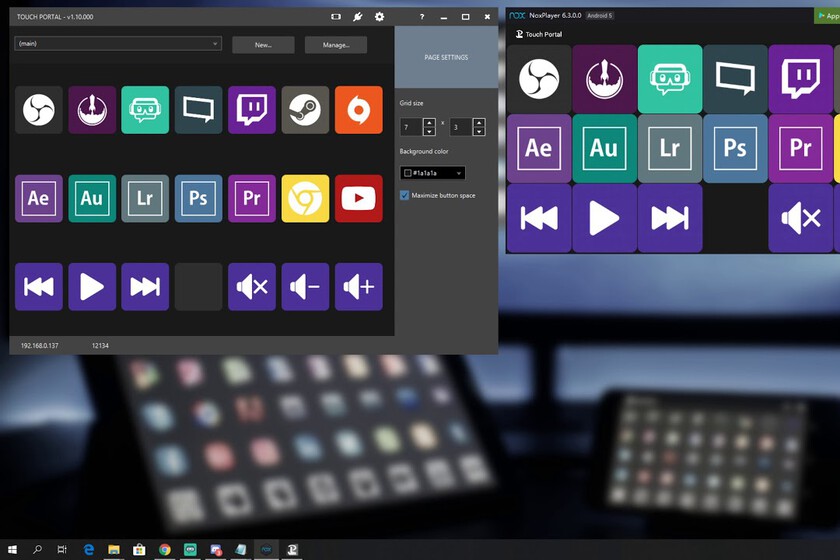Open the (main) page dropdown

[x=118, y=44]
